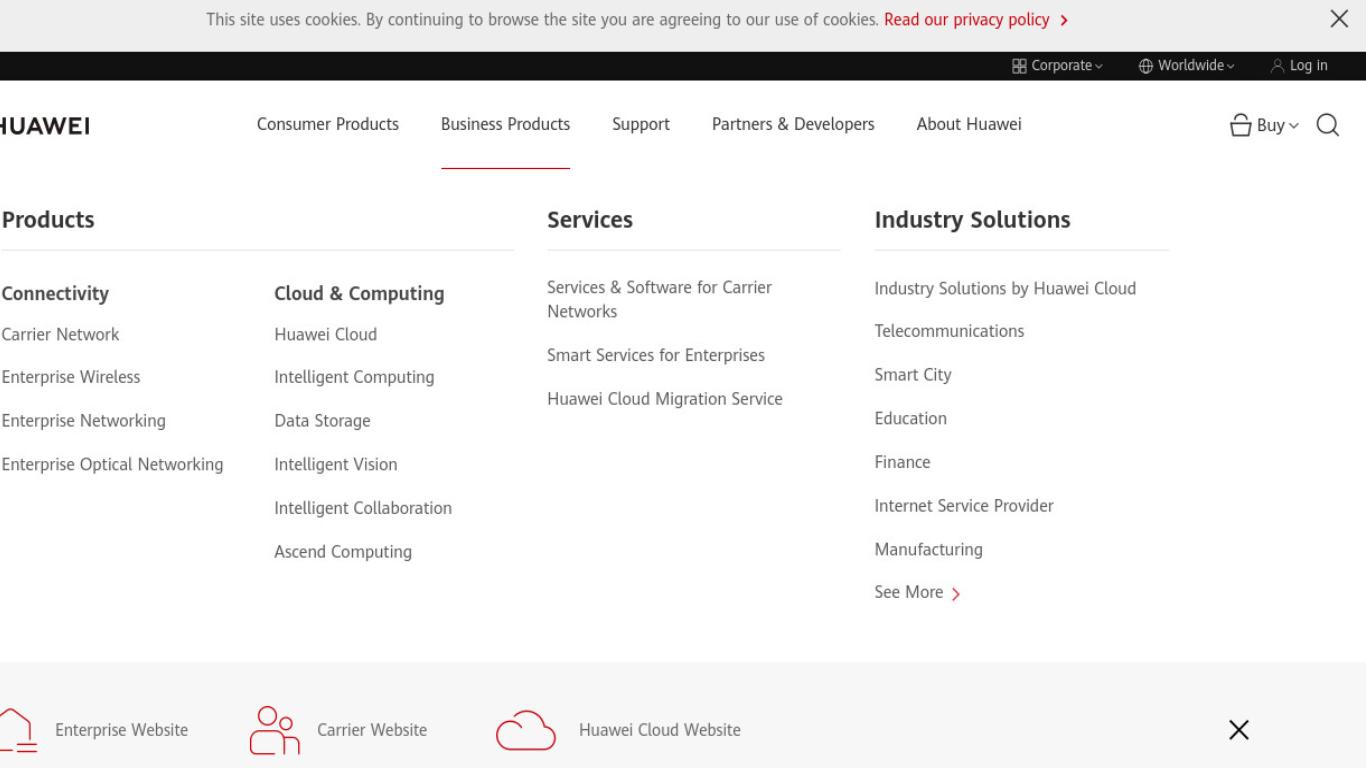Open Education industry link

911,419
